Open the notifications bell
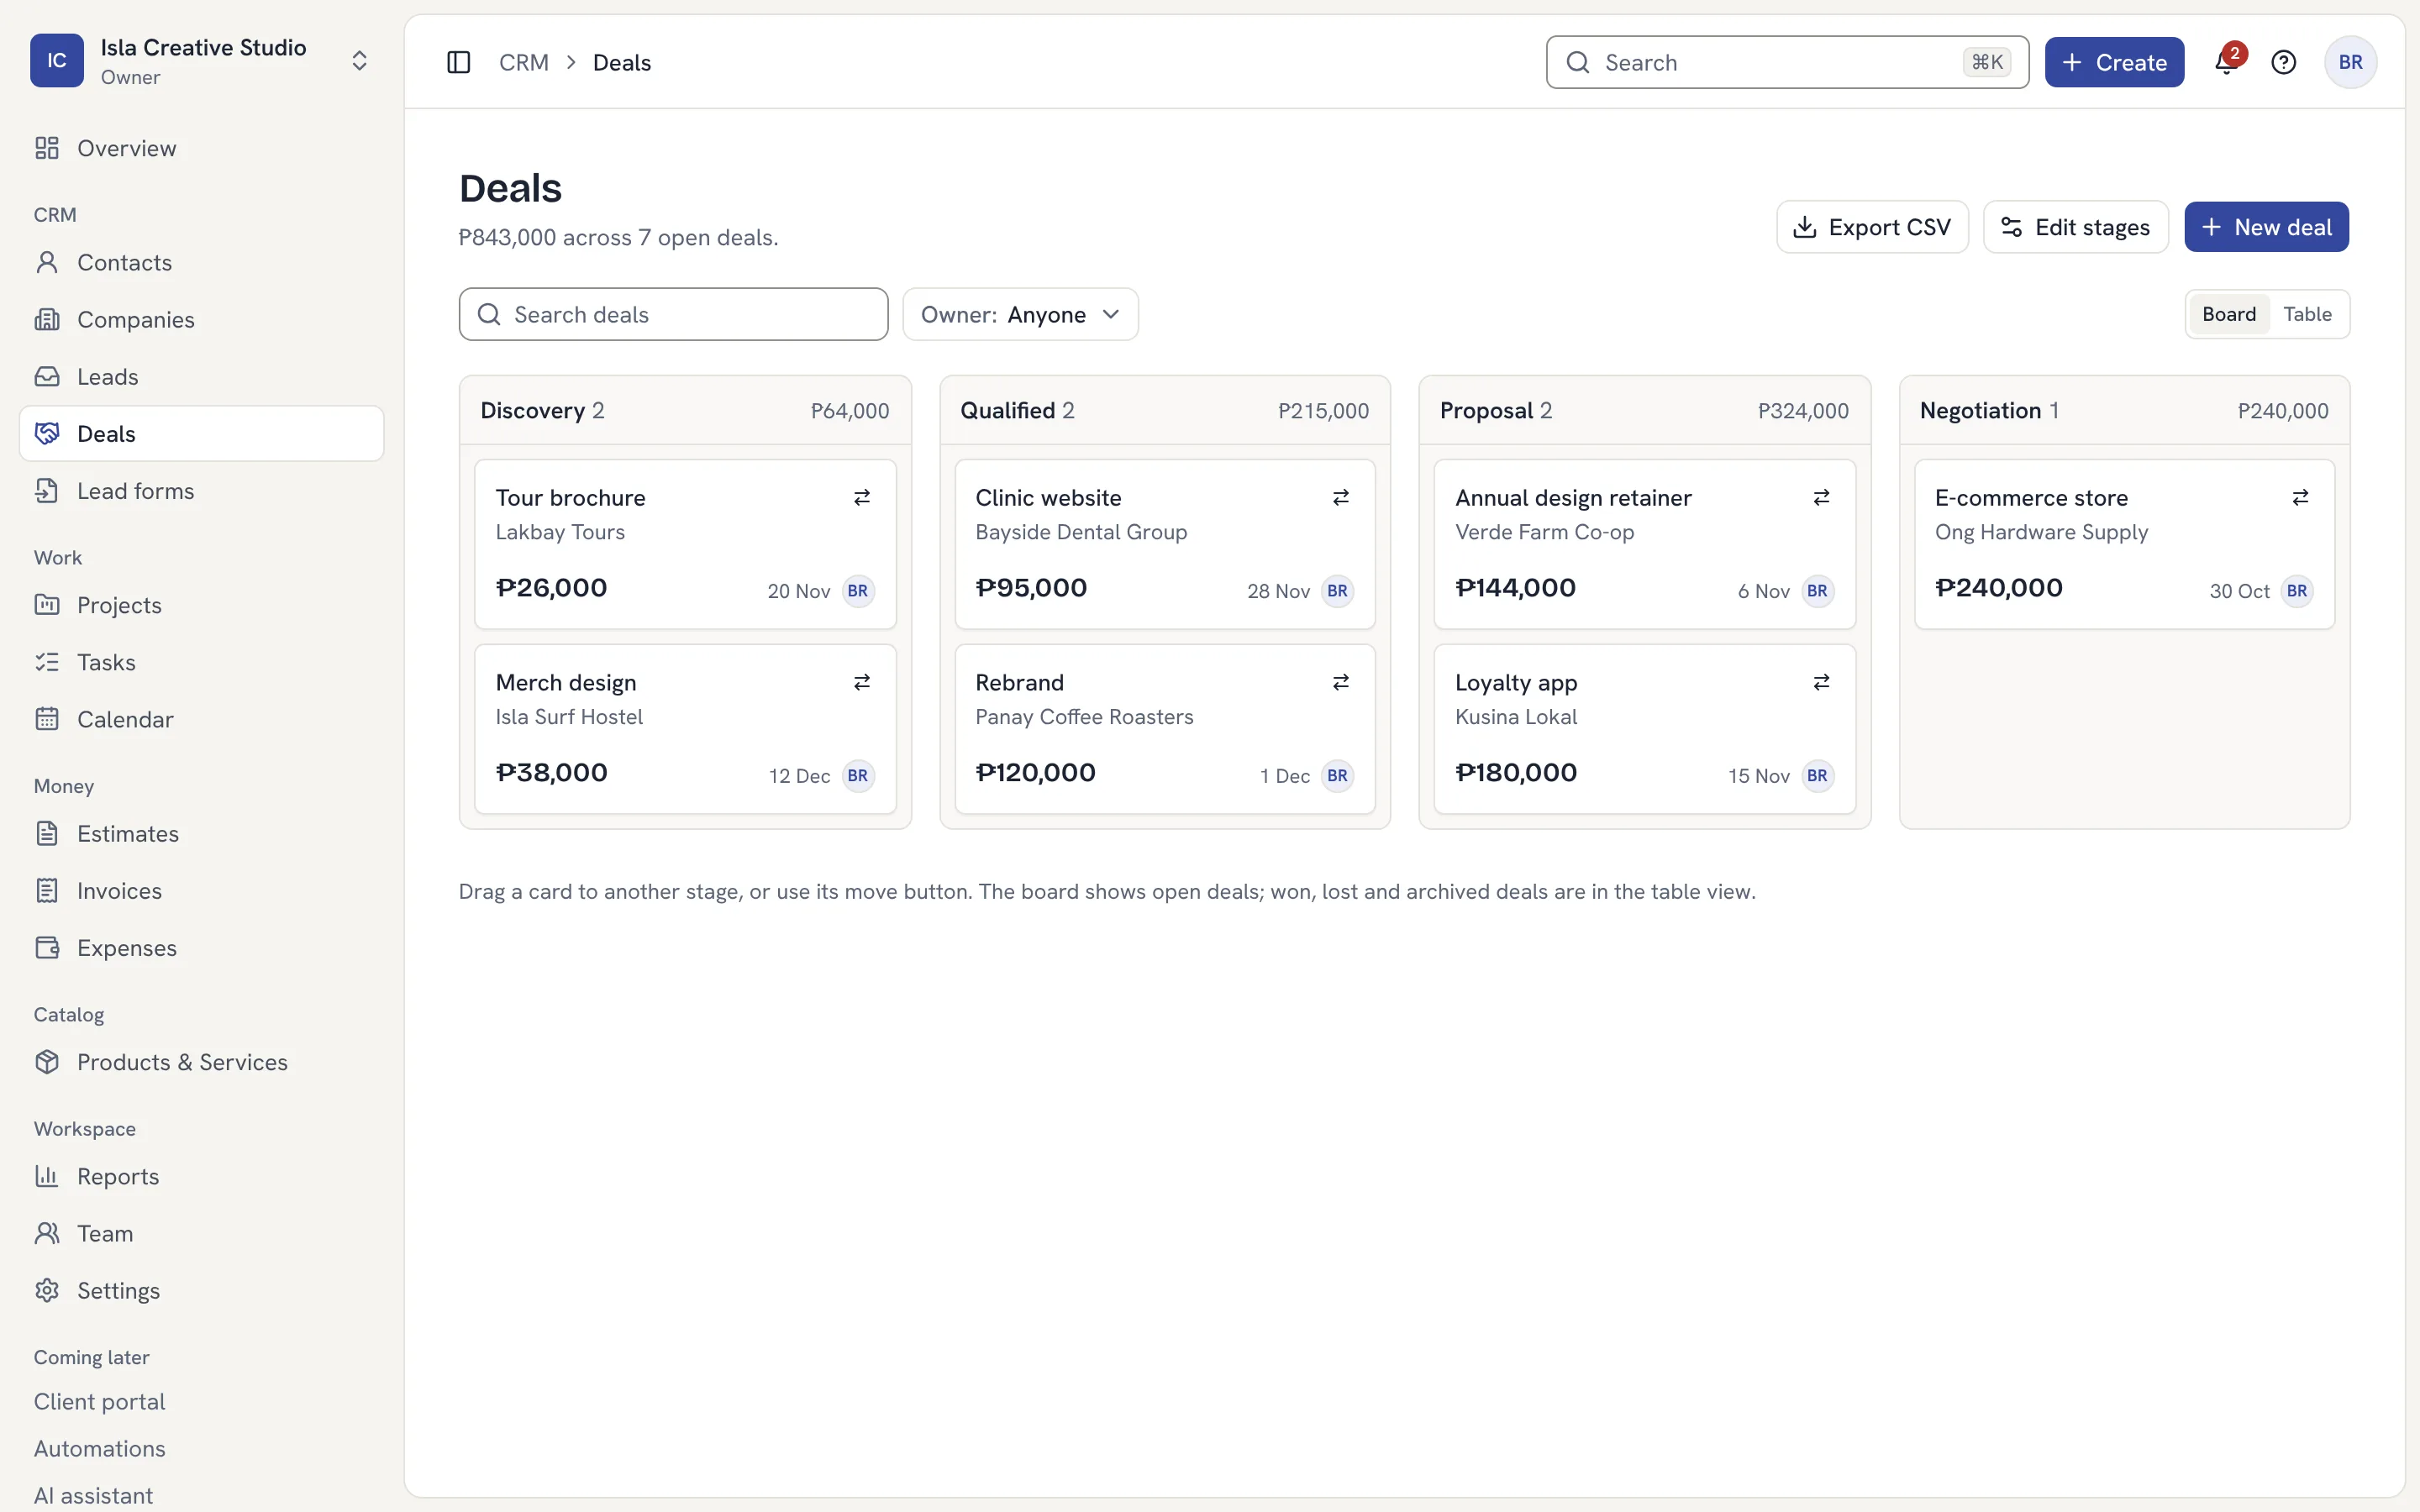This screenshot has width=2420, height=1512. [x=2227, y=62]
